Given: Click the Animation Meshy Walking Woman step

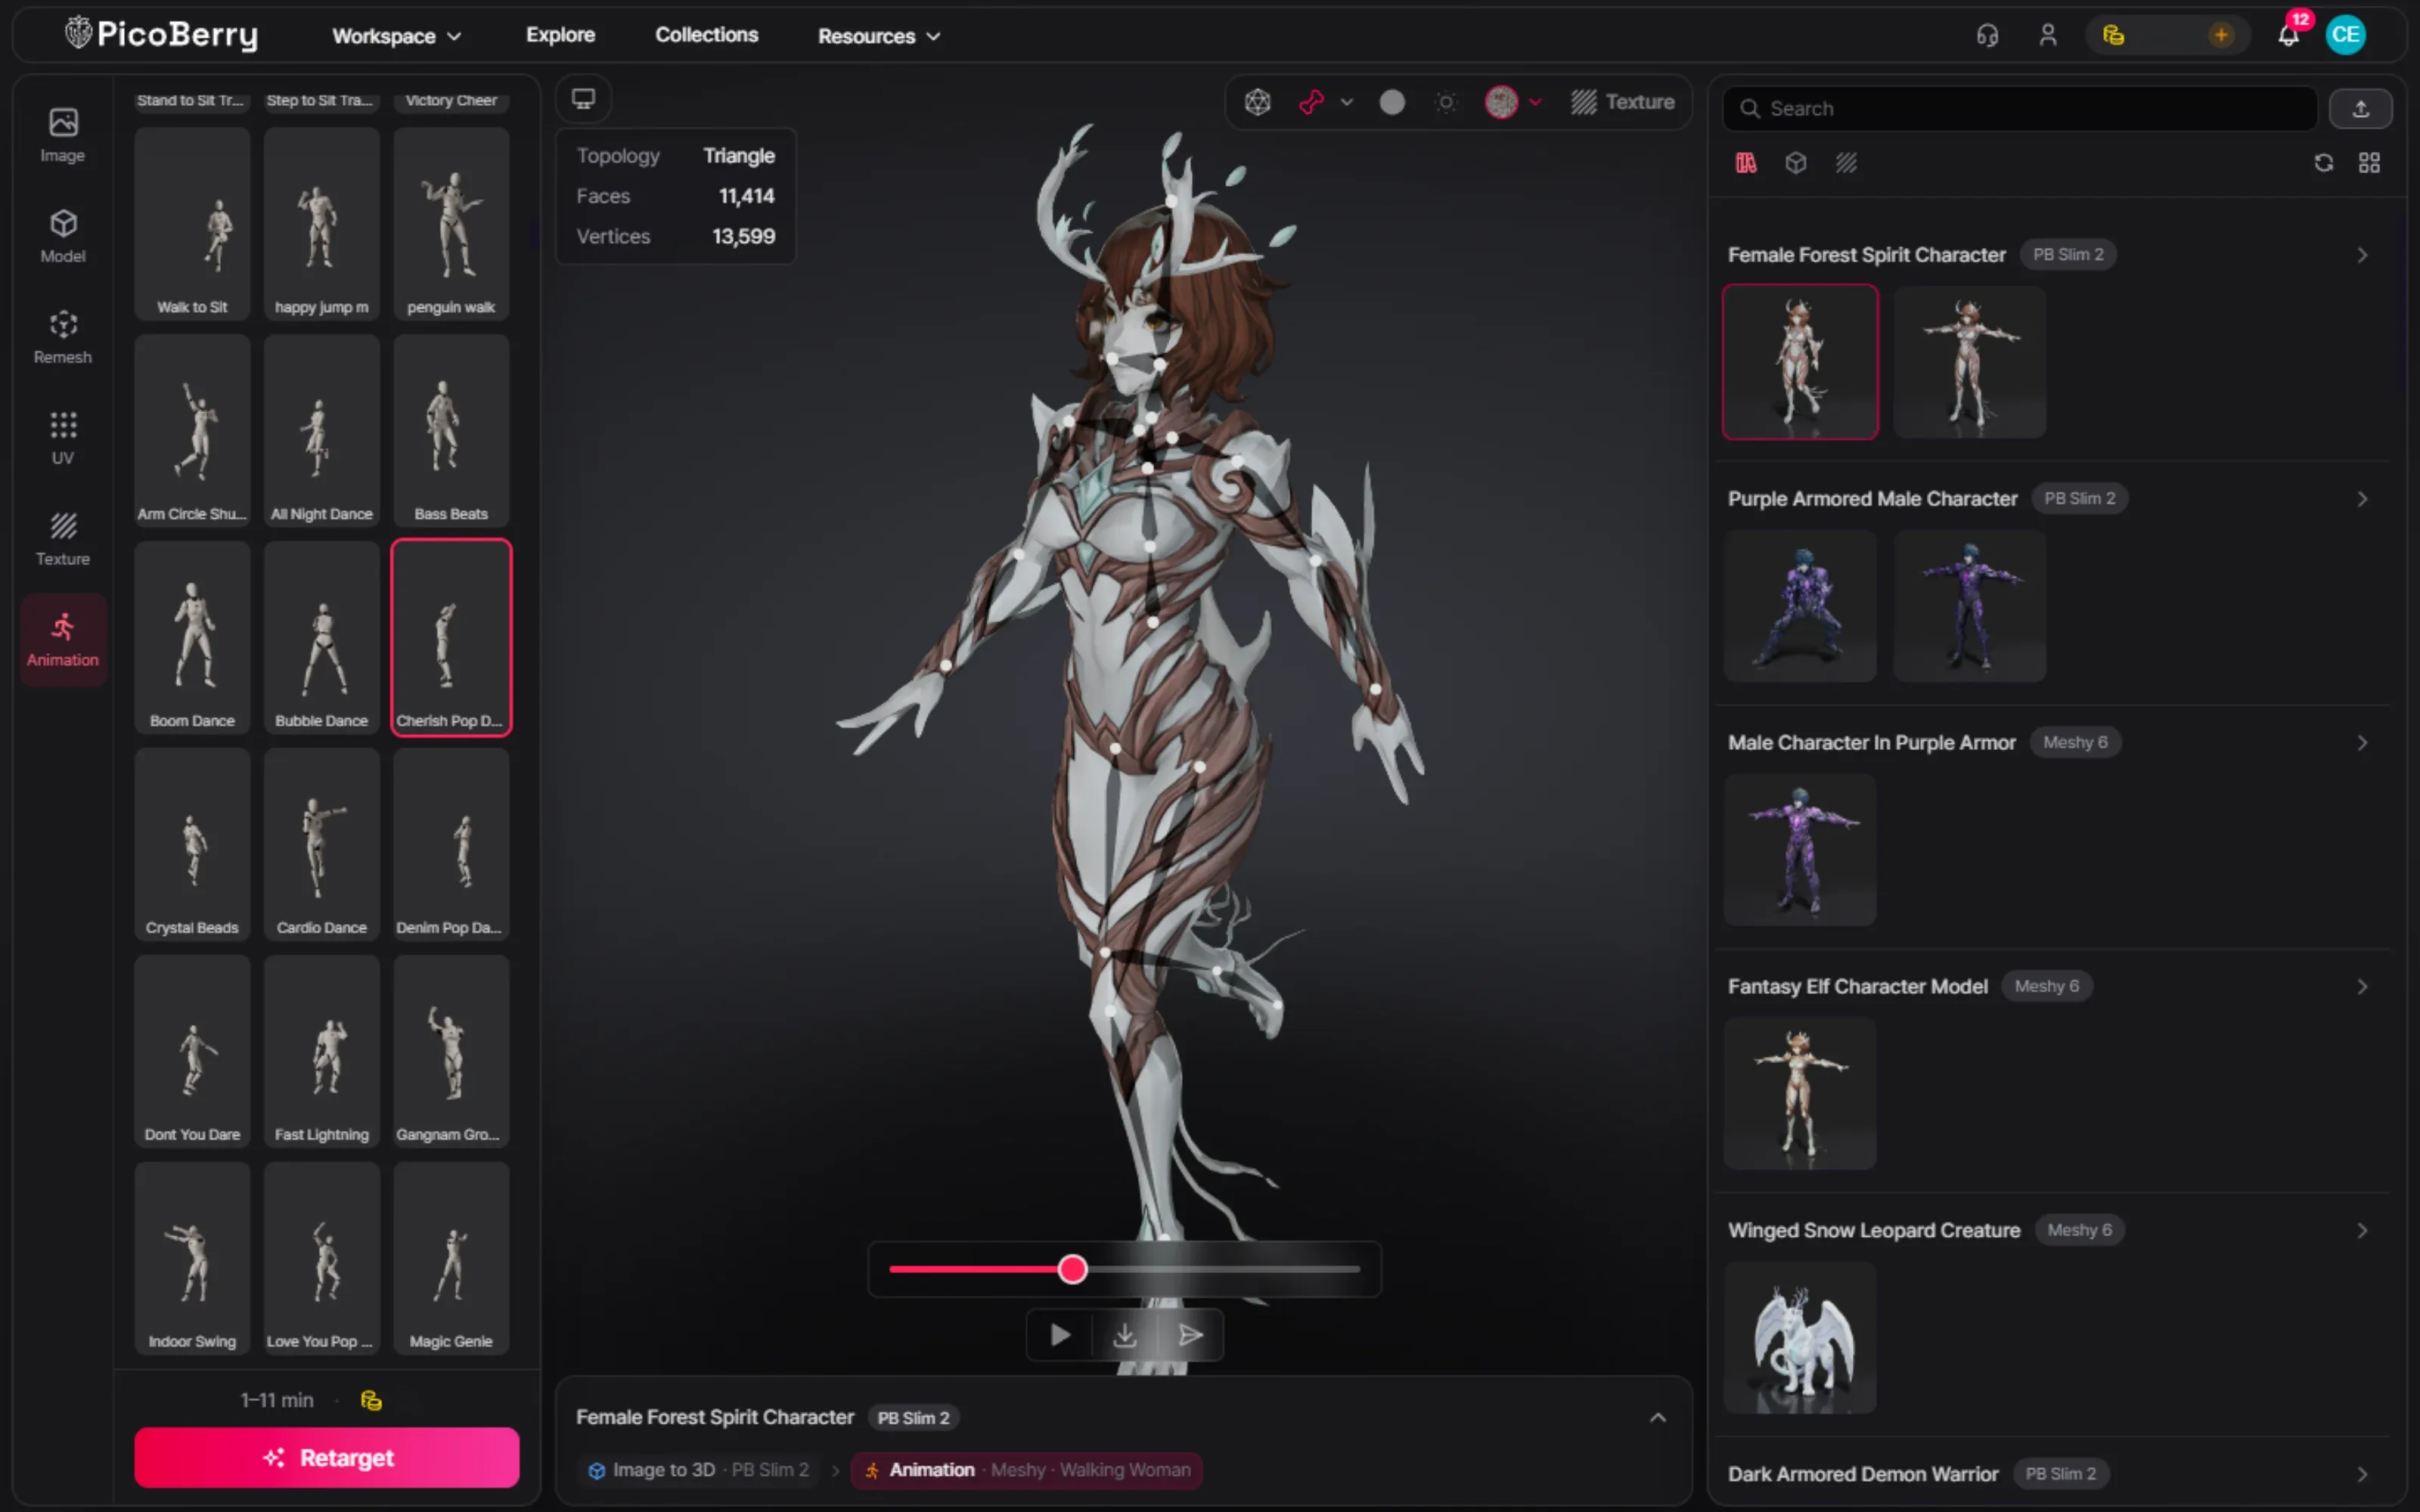Looking at the screenshot, I should [x=1027, y=1470].
